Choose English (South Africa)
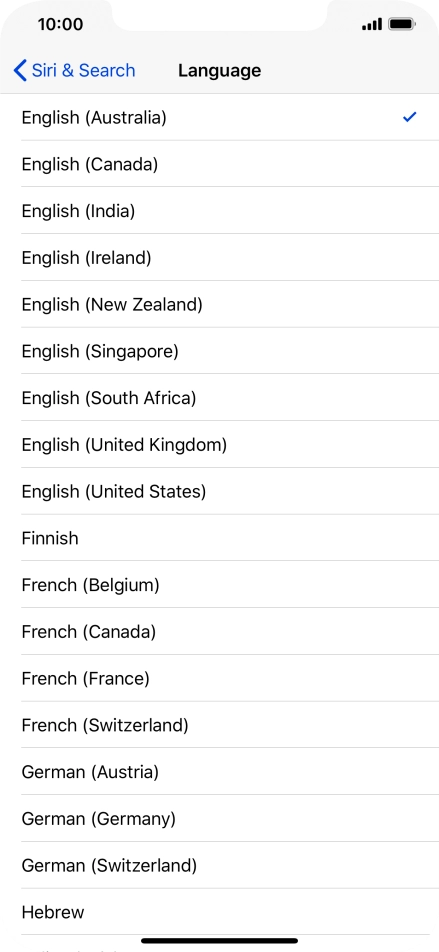 (x=219, y=398)
